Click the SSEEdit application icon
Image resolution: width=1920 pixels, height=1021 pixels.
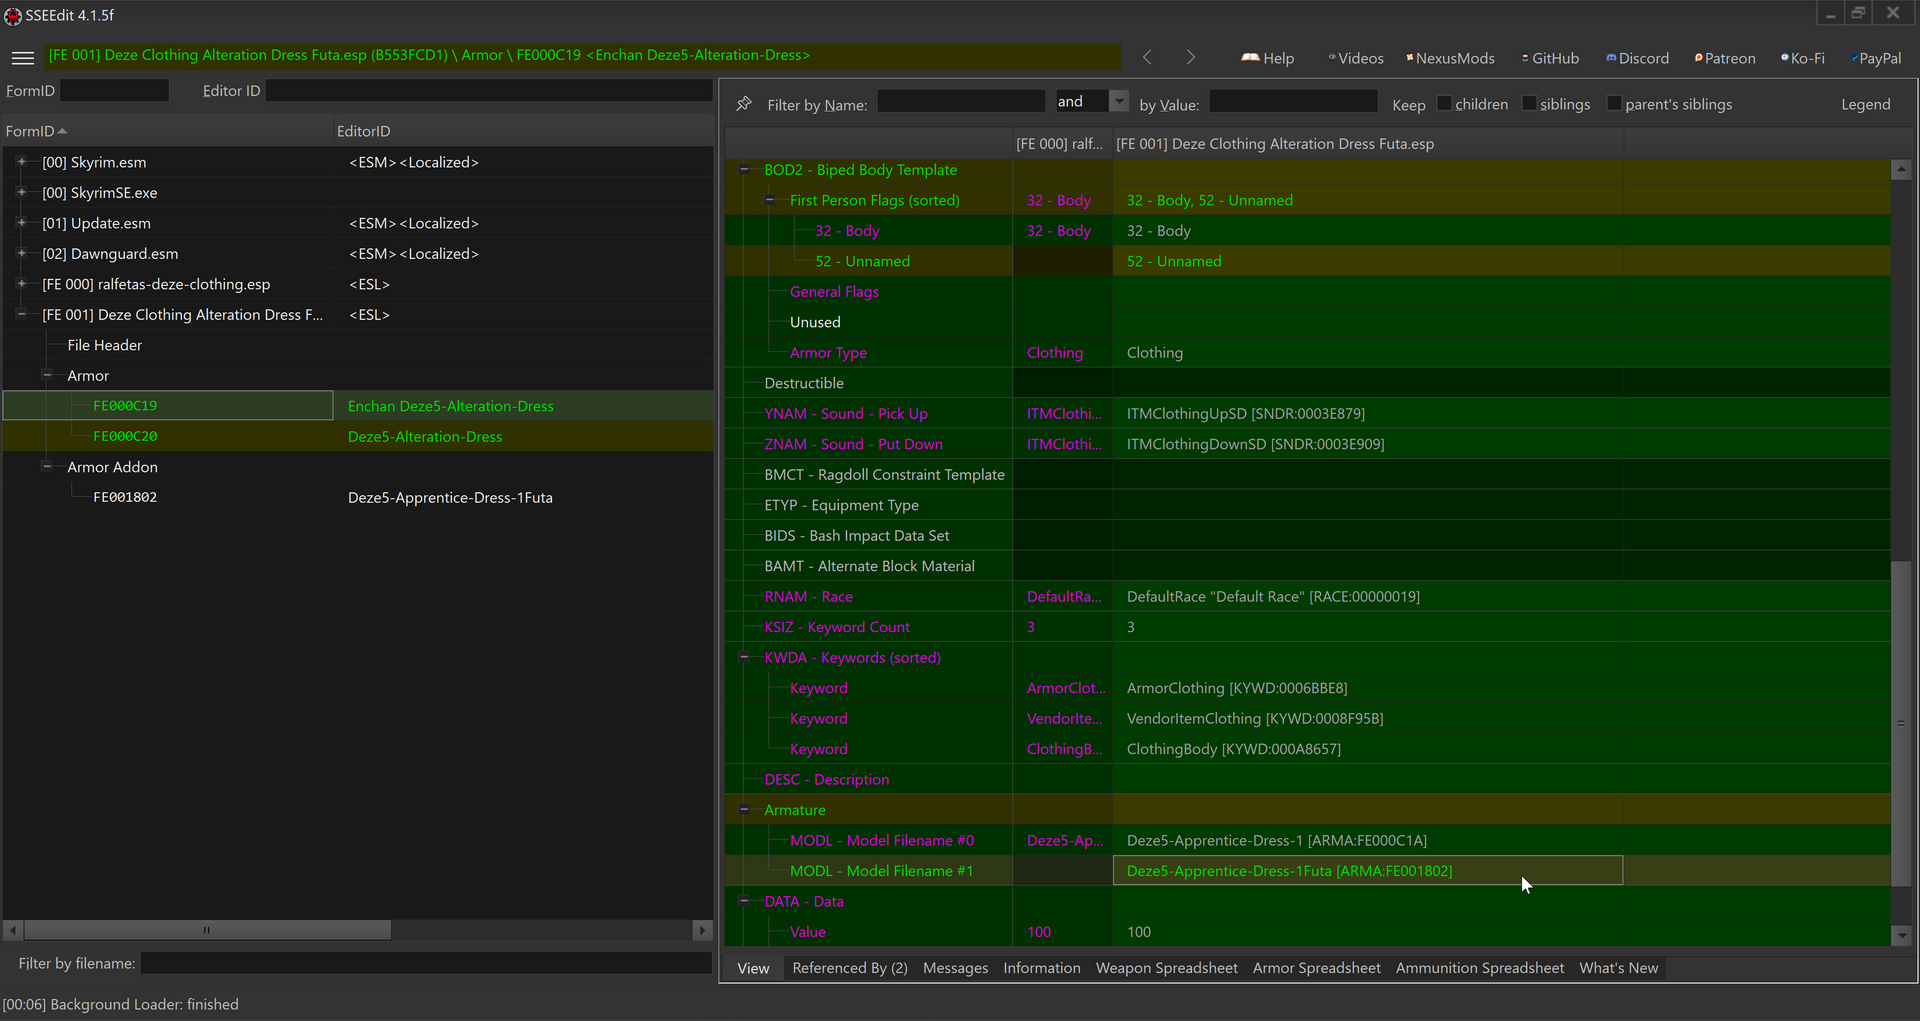12,16
